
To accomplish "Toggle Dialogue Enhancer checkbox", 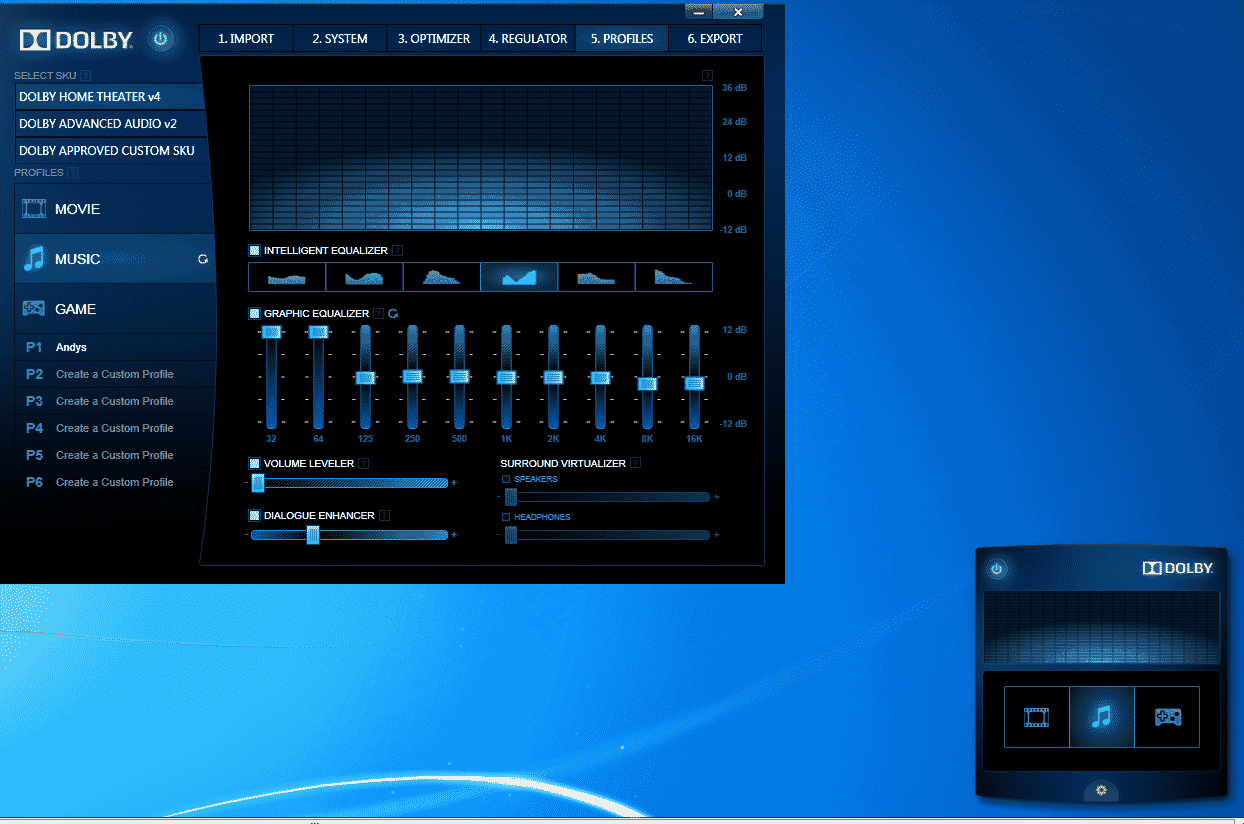I will click(x=254, y=515).
